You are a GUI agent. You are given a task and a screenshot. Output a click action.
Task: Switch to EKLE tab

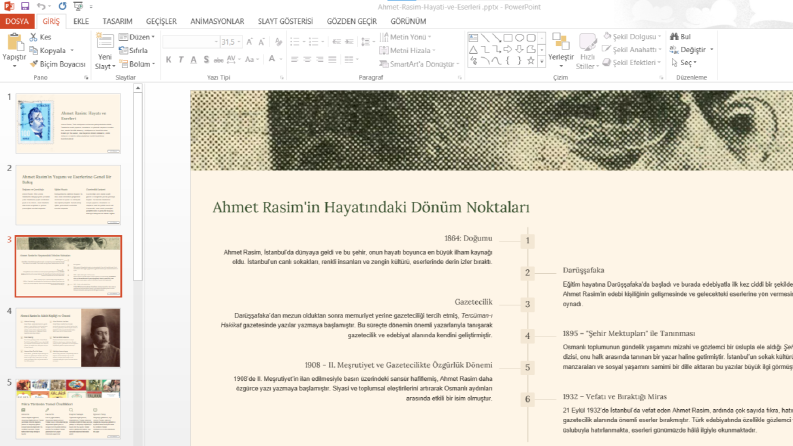[x=81, y=21]
